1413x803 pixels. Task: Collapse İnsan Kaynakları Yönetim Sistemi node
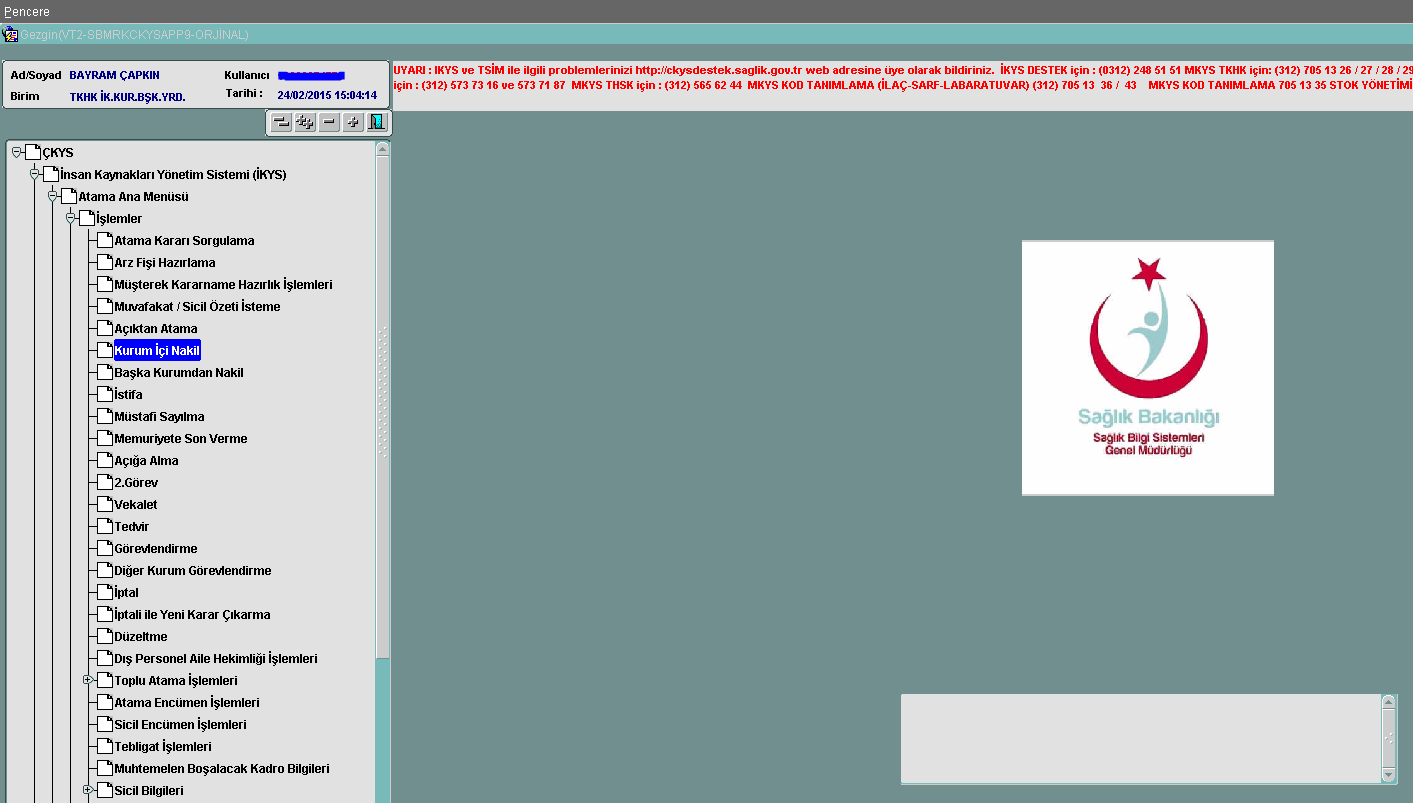[x=35, y=174]
